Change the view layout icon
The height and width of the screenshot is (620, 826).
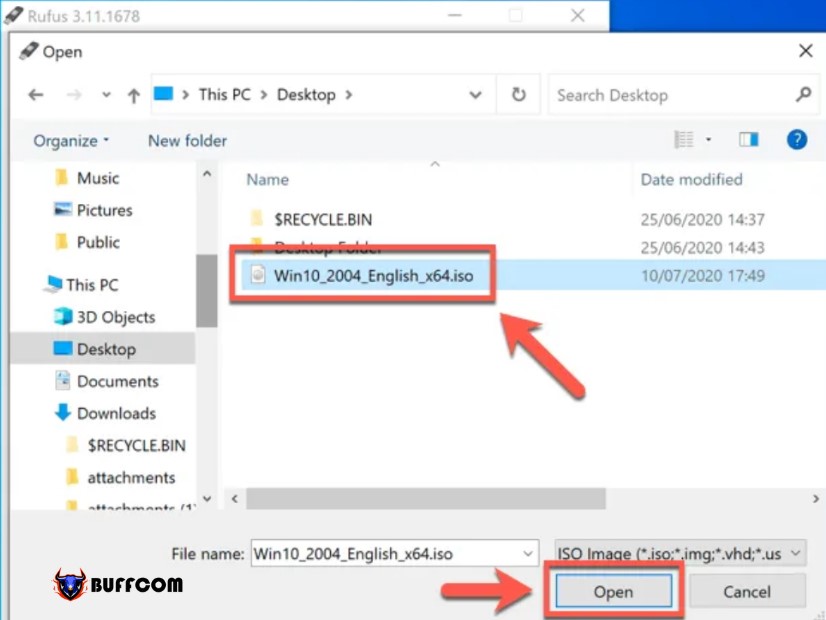pyautogui.click(x=684, y=140)
